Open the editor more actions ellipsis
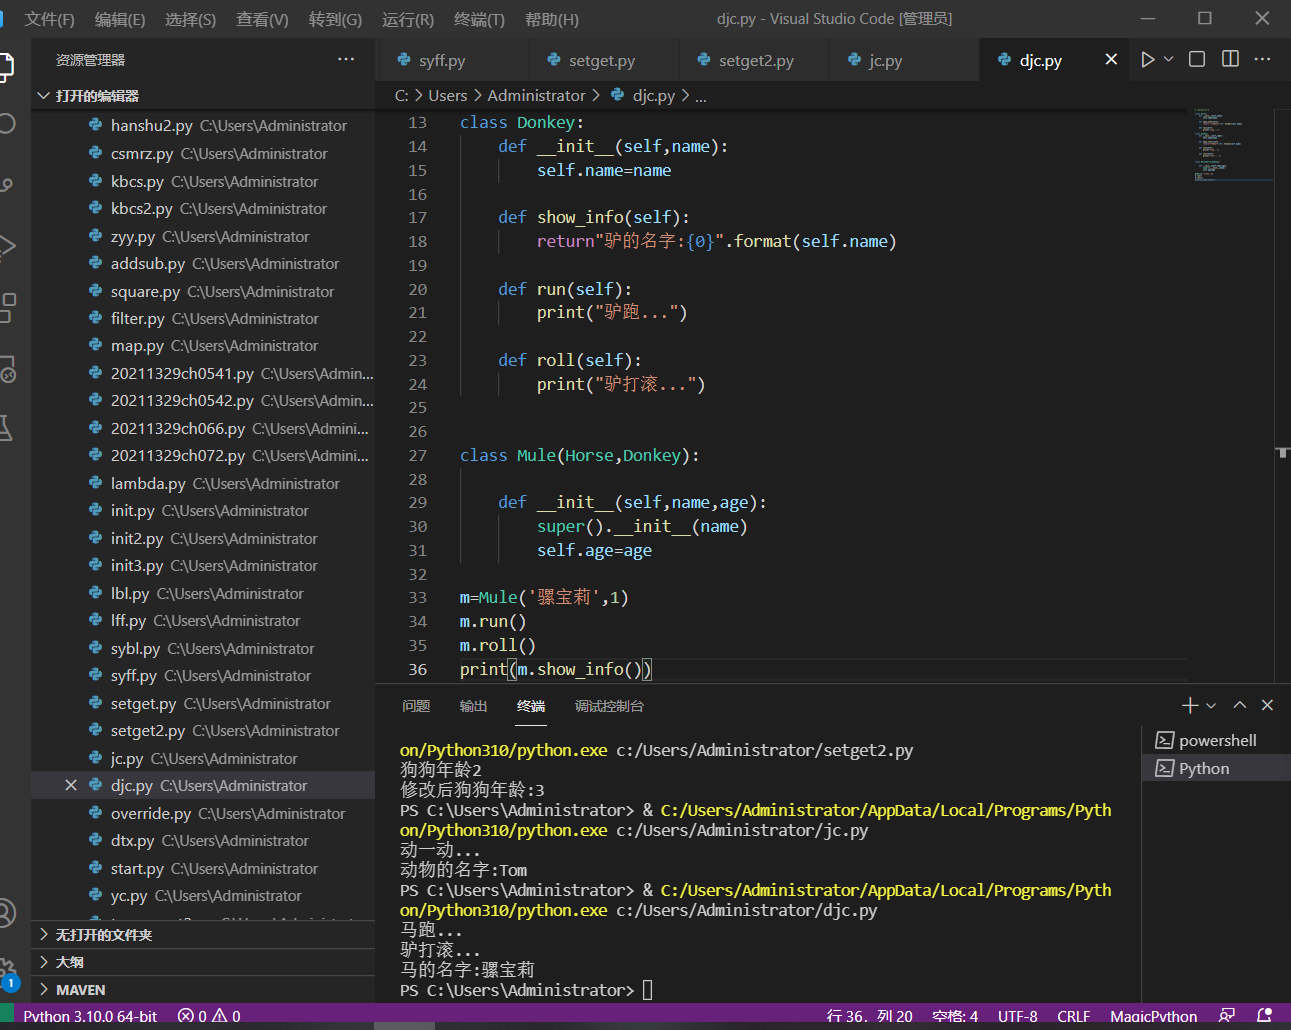The image size is (1291, 1030). pyautogui.click(x=1262, y=60)
